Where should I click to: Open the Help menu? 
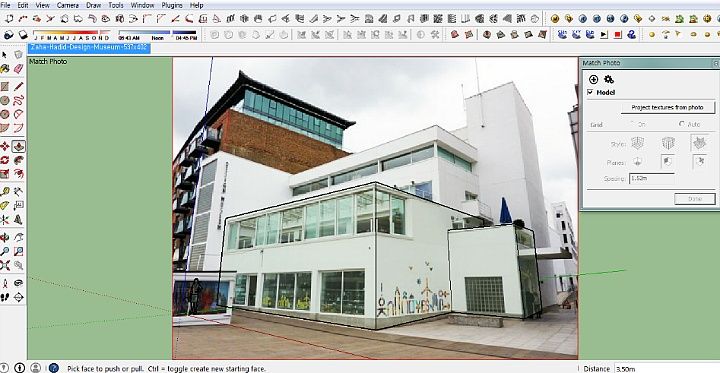point(196,5)
